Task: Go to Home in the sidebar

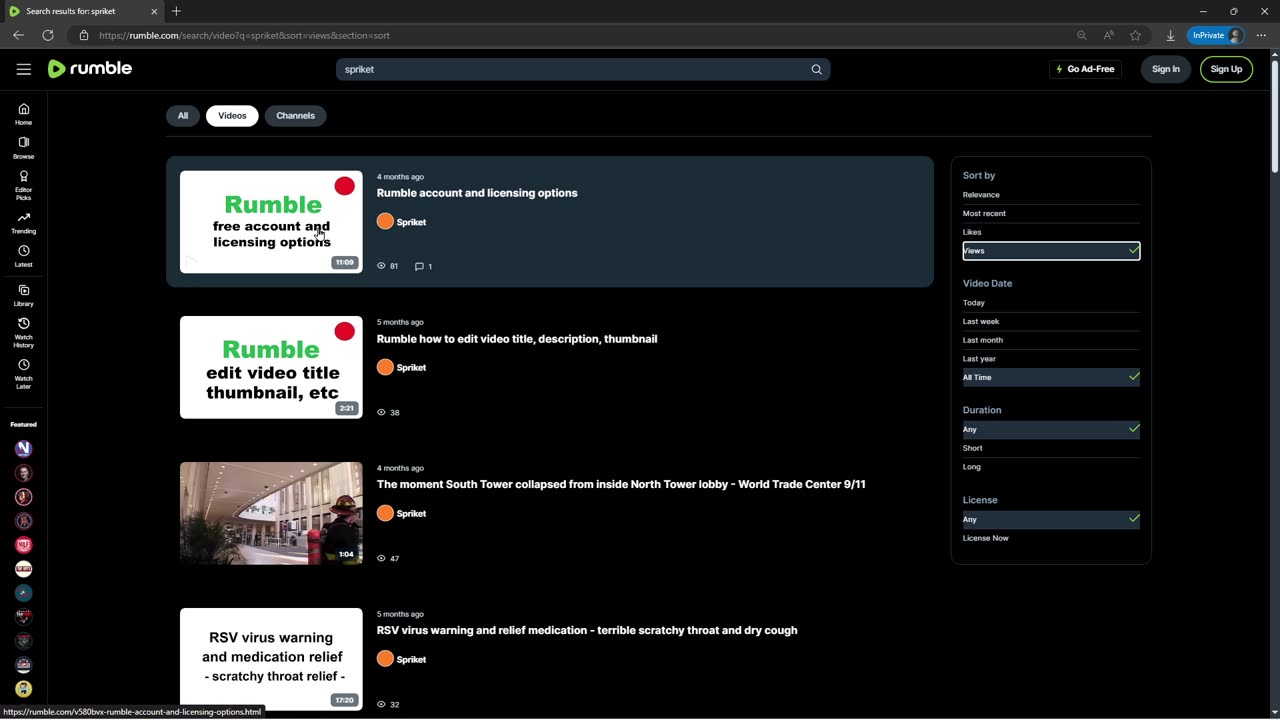Action: click(x=24, y=114)
